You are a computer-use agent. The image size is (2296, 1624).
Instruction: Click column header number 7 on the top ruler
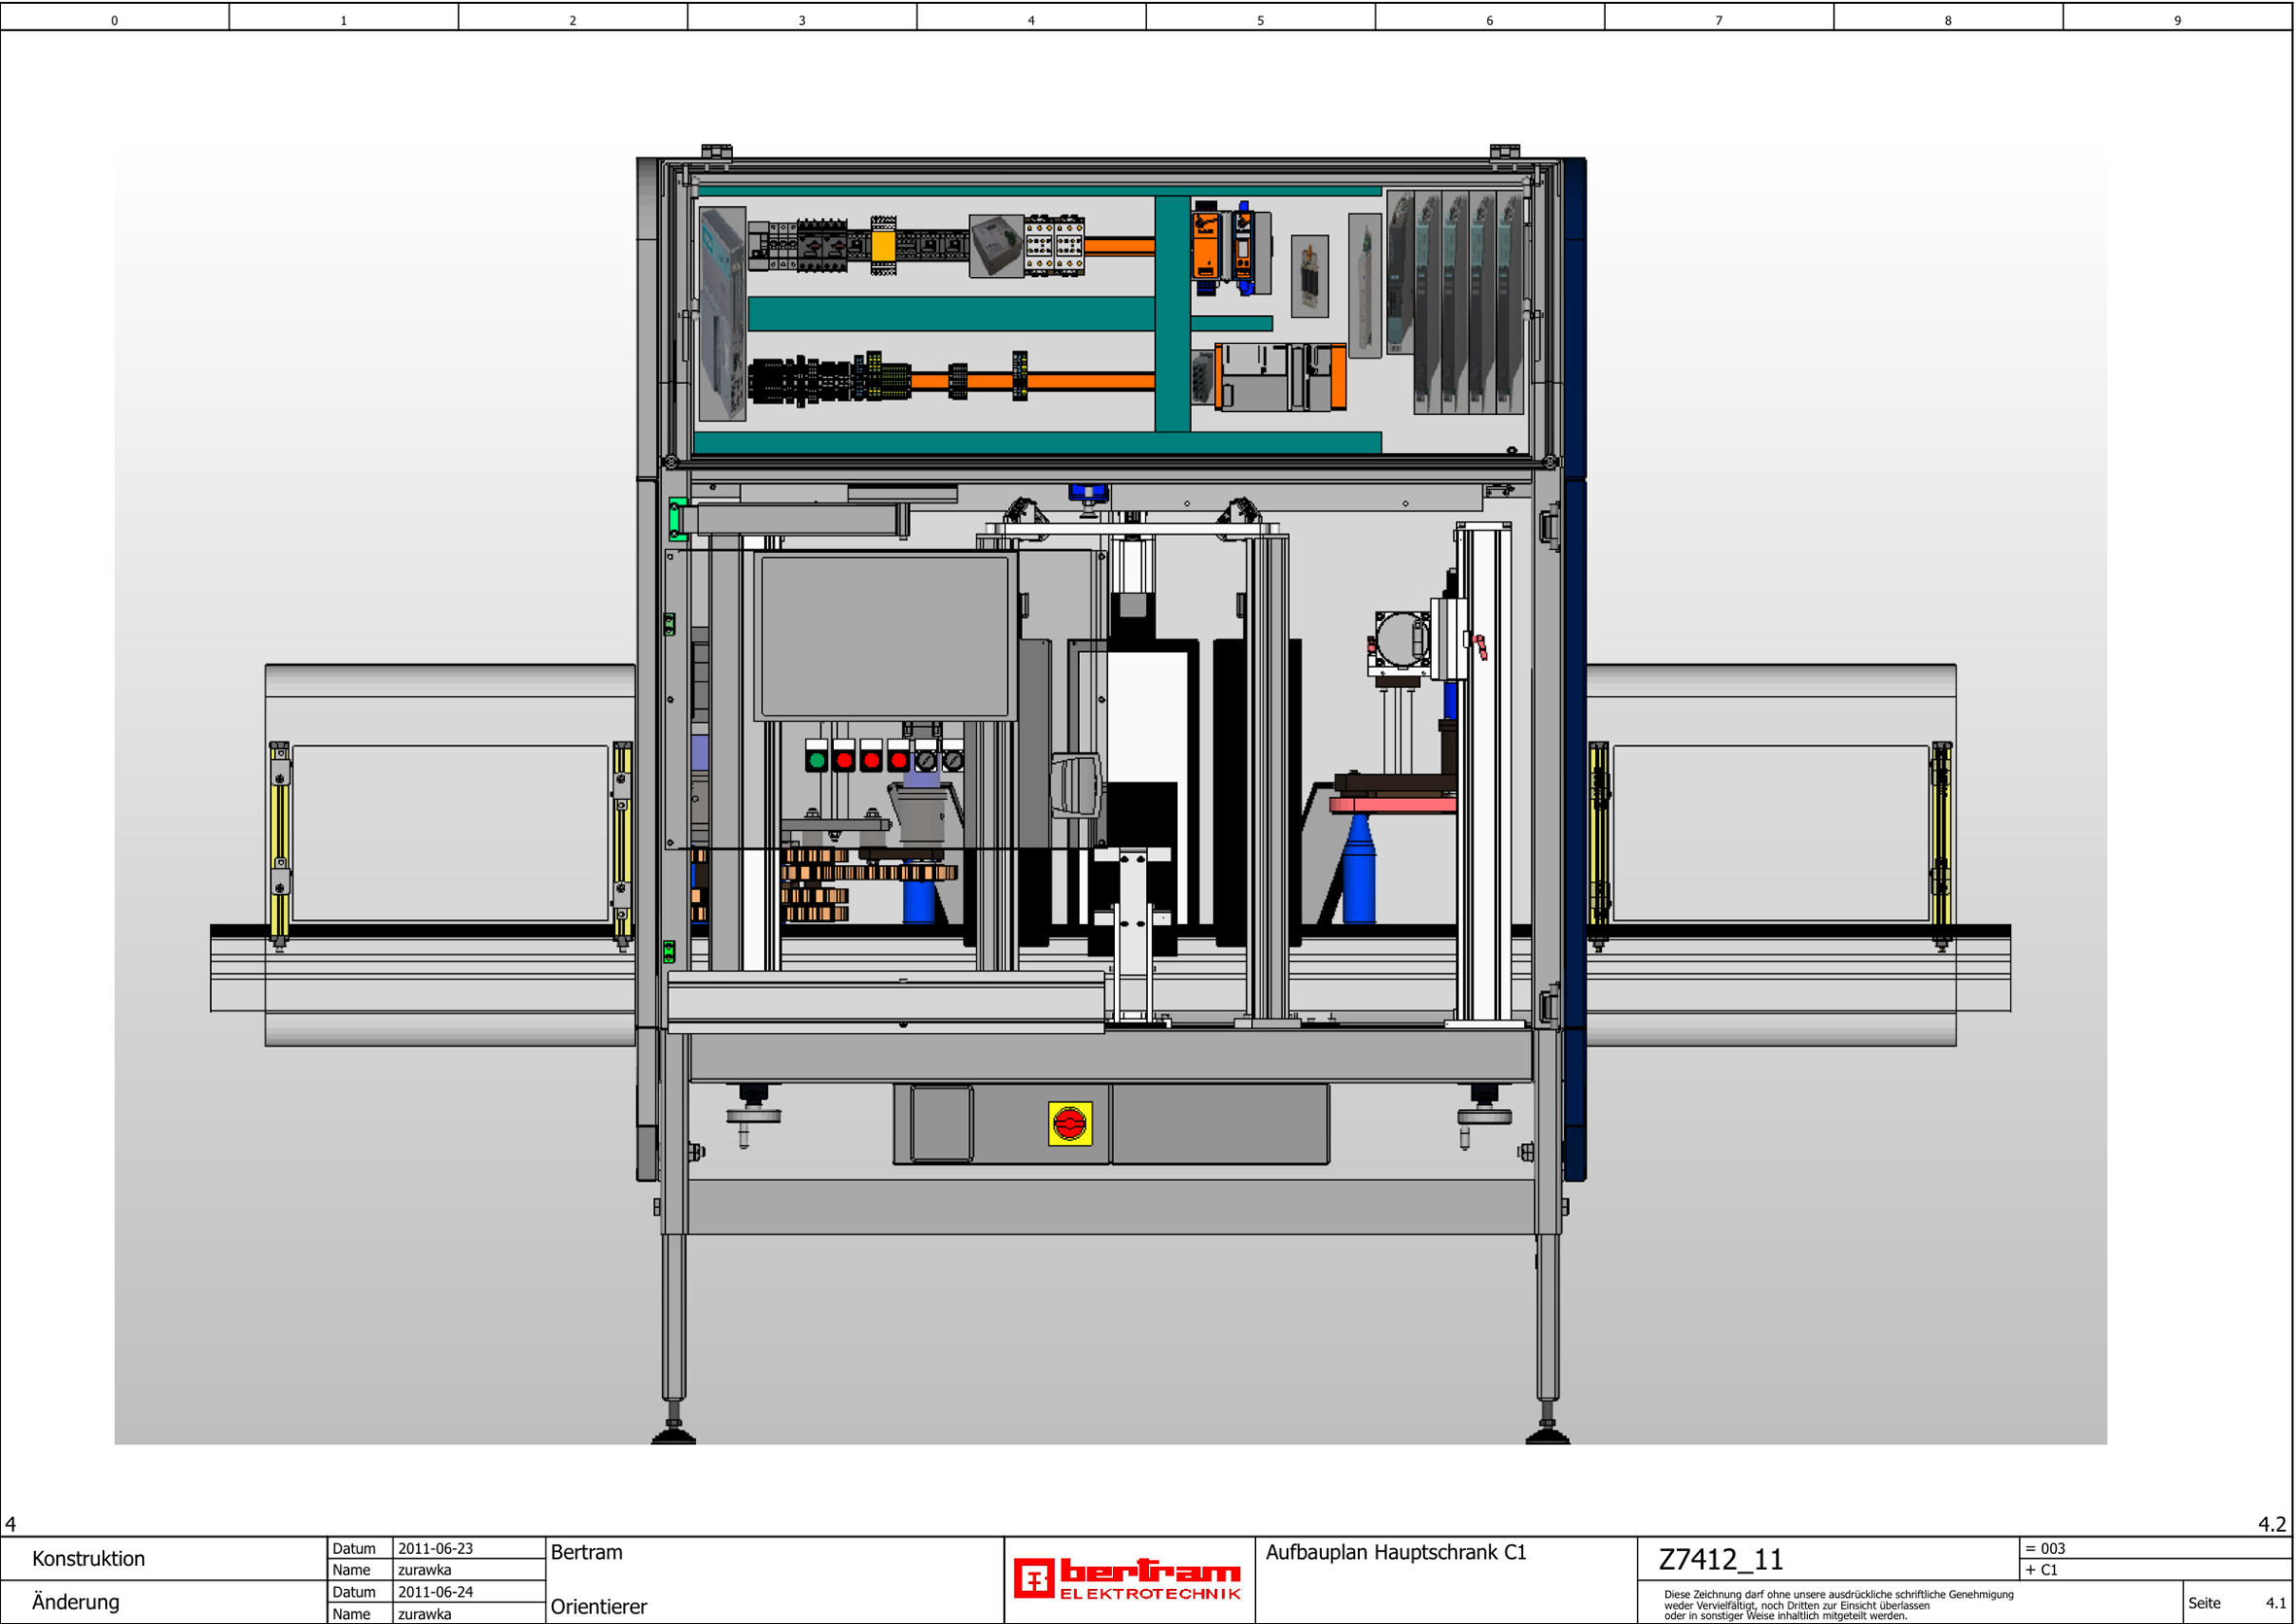1718,20
